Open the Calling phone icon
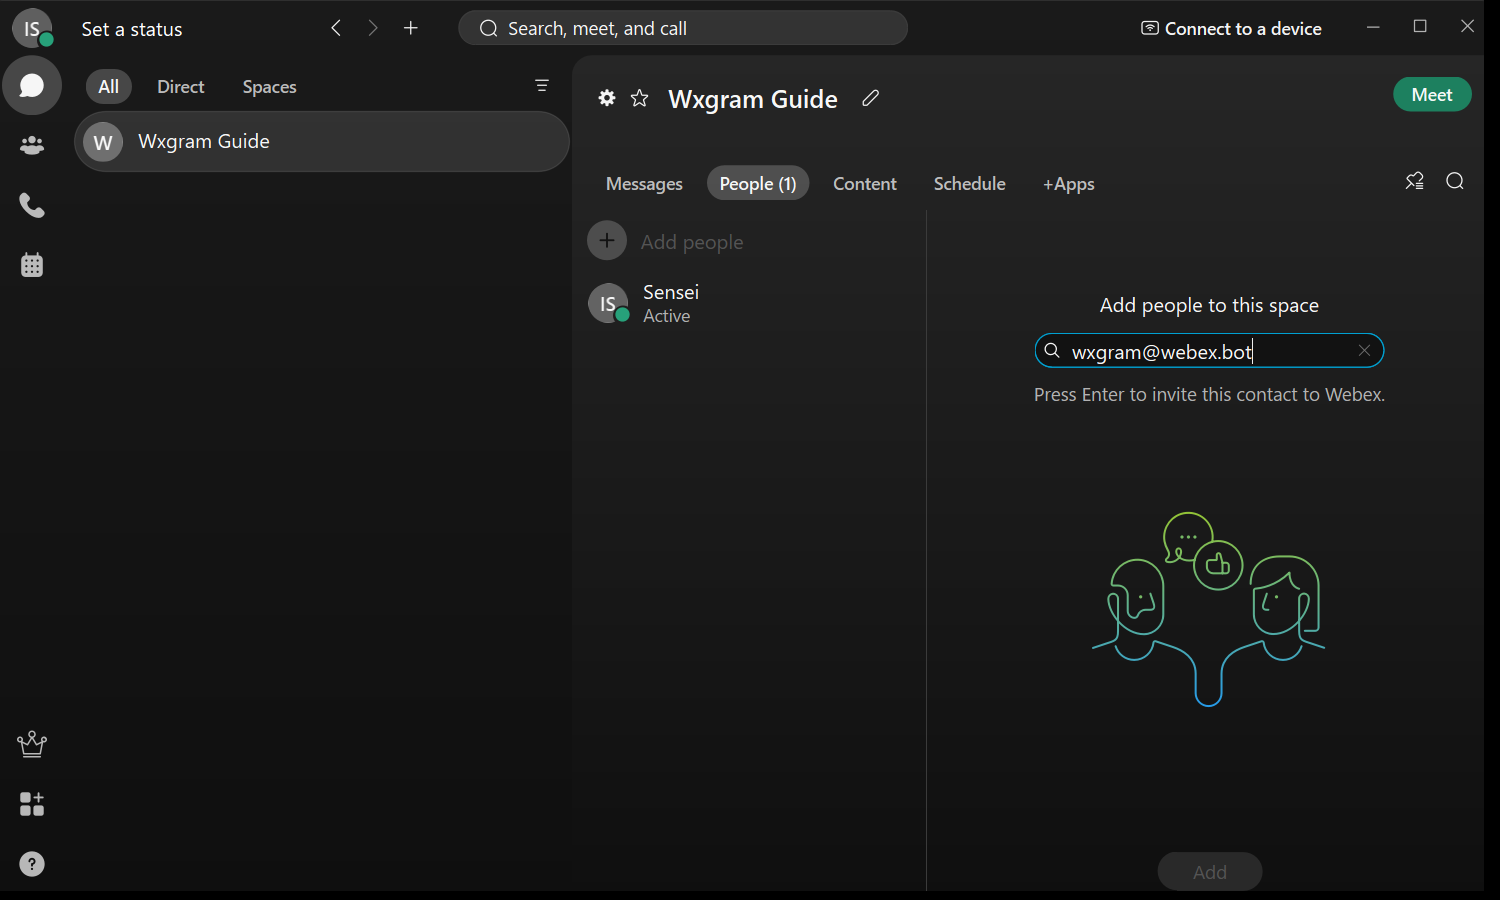 pyautogui.click(x=32, y=206)
